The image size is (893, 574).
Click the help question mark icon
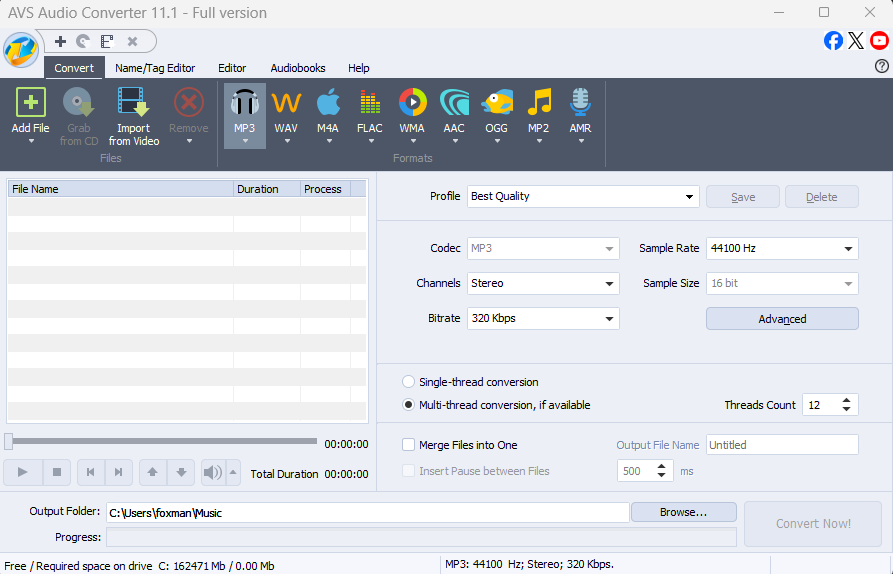pos(882,67)
